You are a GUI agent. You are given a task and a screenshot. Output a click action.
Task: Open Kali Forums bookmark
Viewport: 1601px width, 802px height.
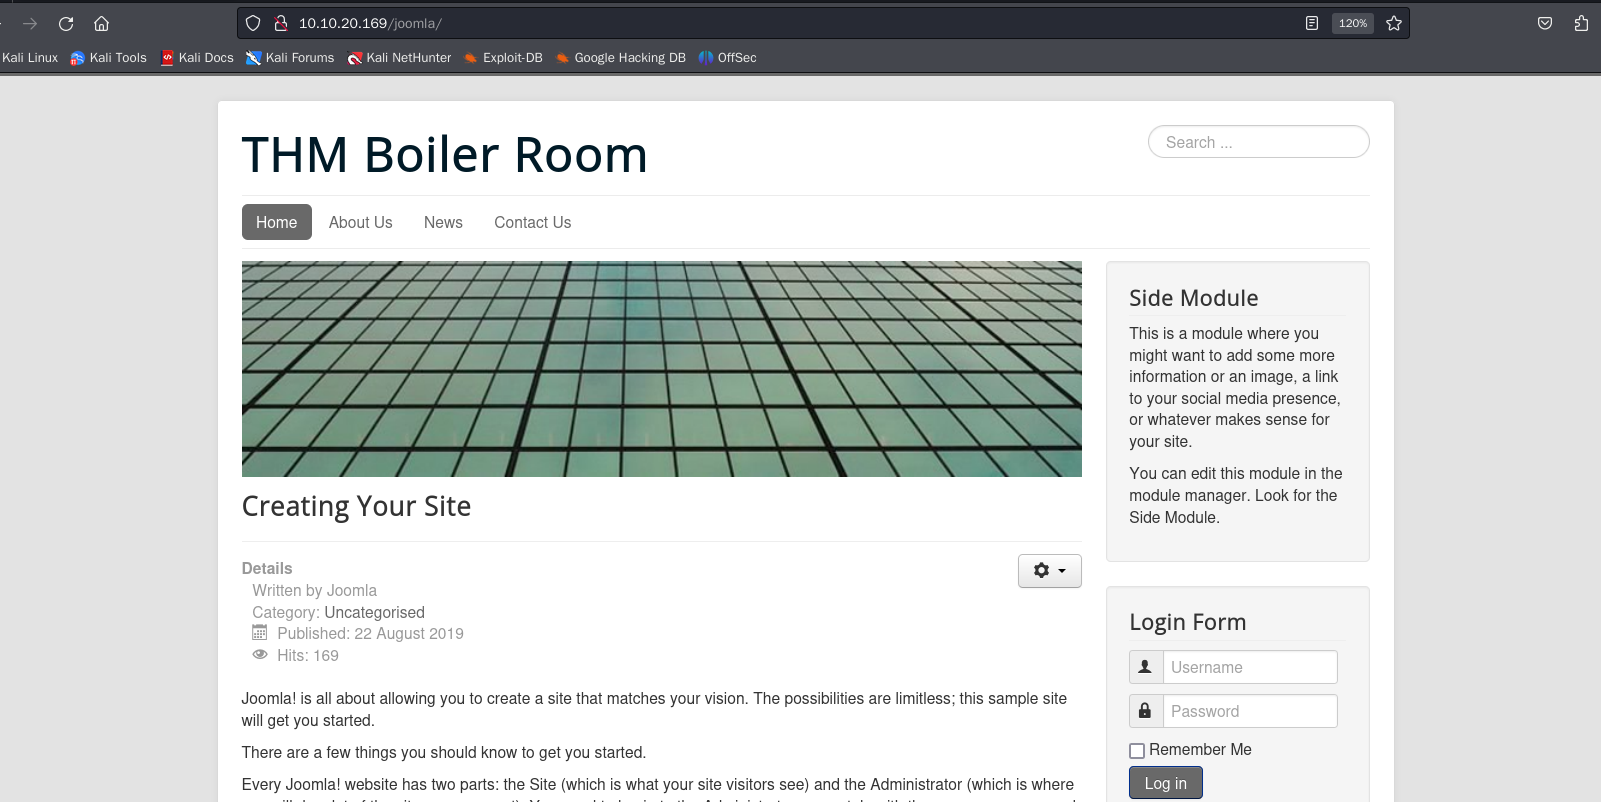[290, 58]
